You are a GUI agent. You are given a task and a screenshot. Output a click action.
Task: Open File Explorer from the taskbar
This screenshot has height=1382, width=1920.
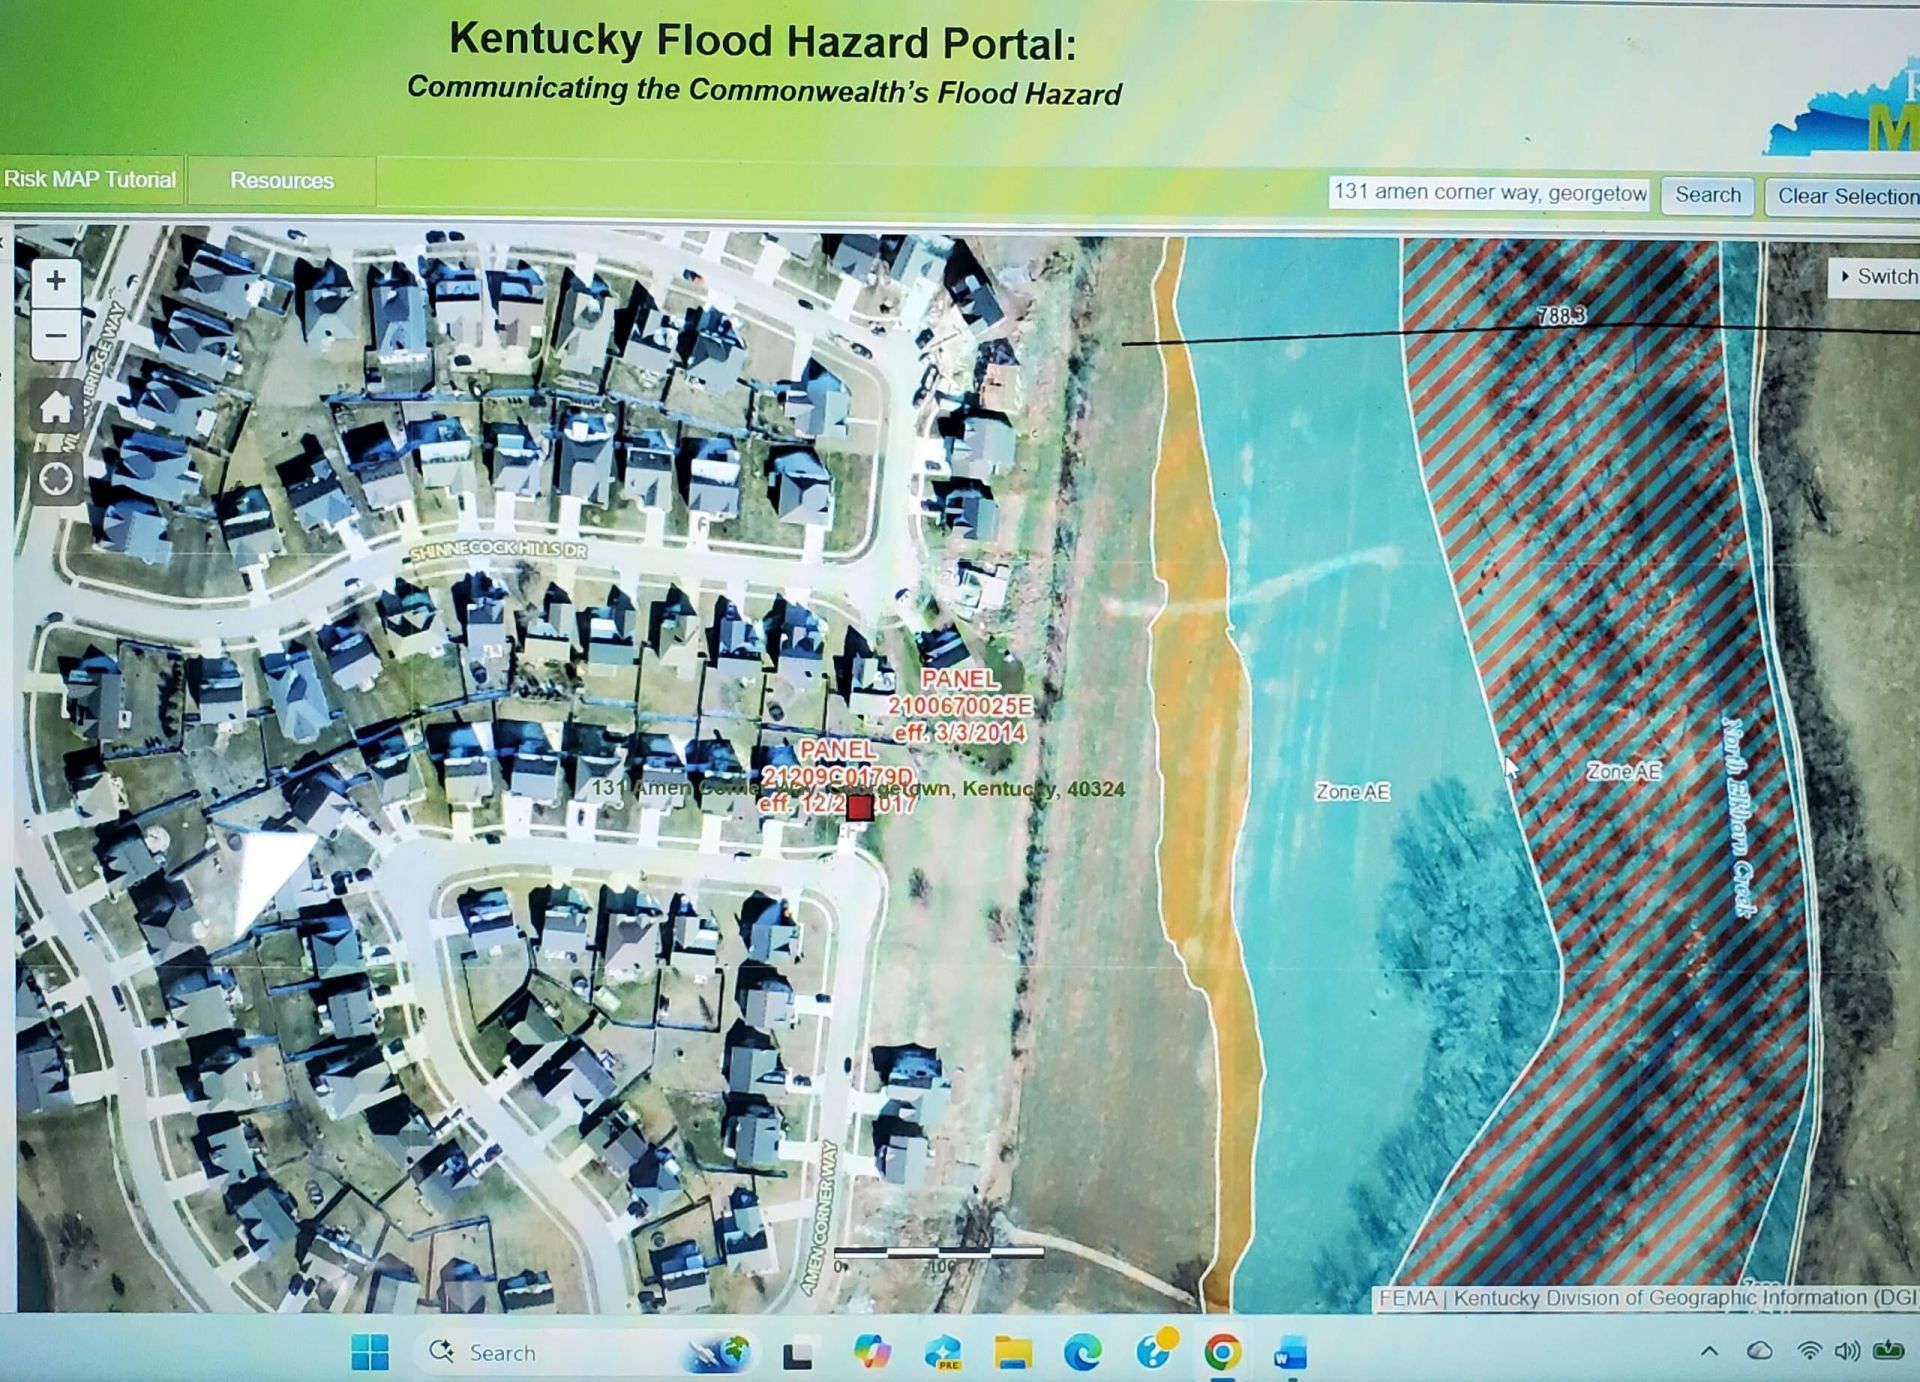[x=1012, y=1353]
